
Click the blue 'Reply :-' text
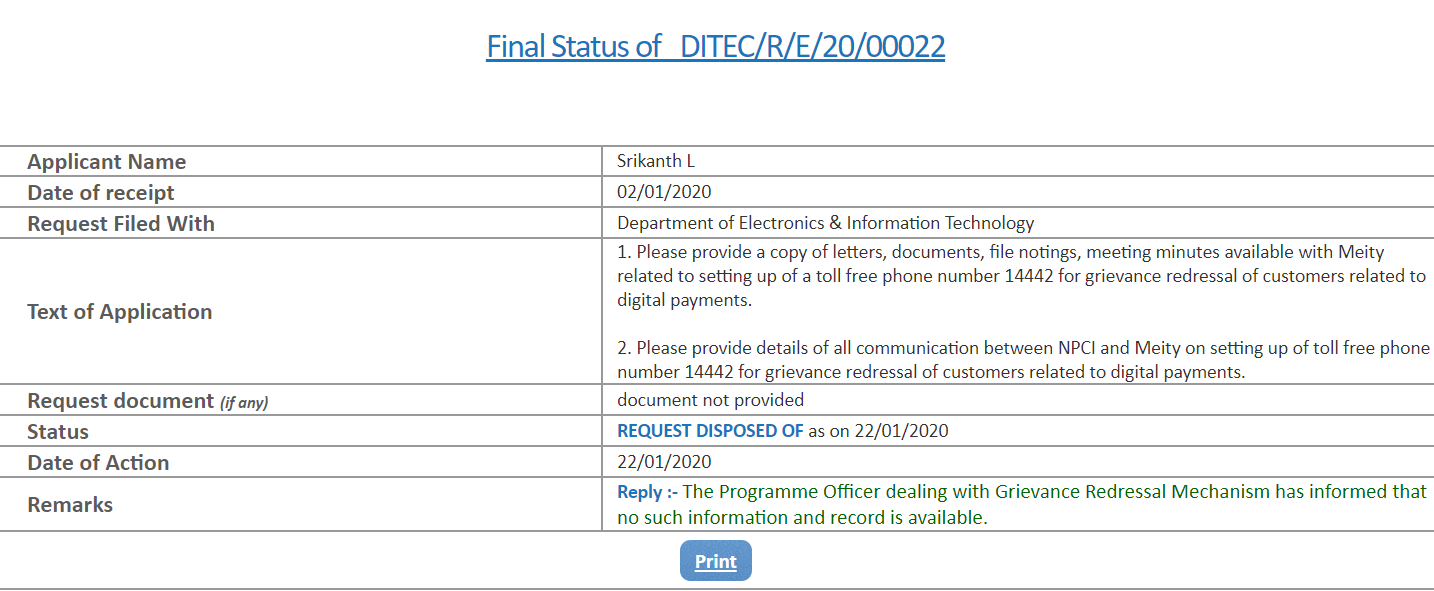point(647,492)
